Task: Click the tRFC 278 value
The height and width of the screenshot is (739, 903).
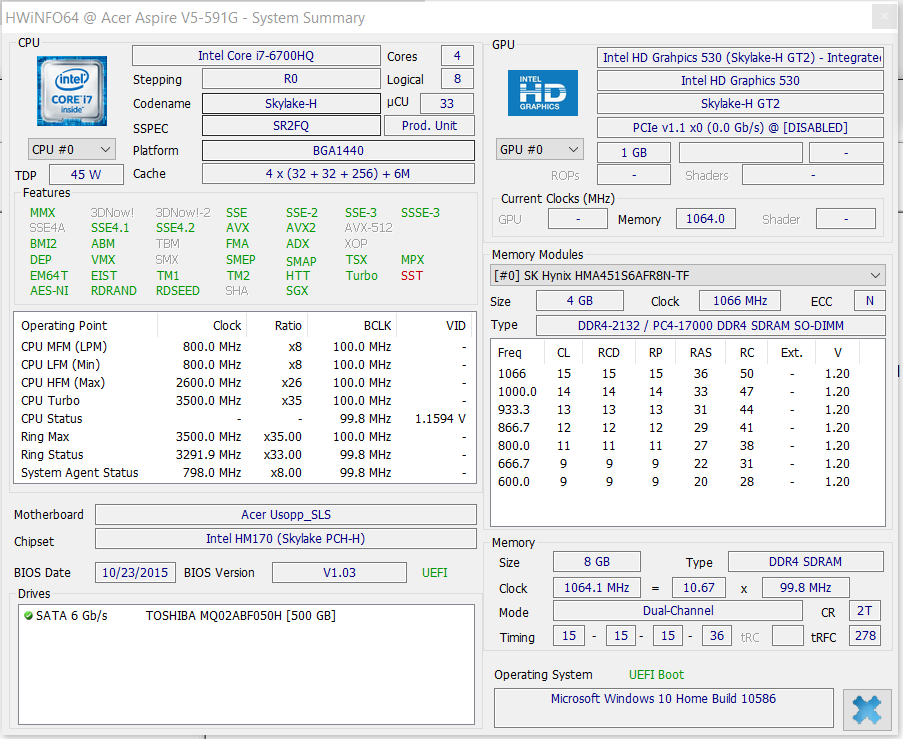Action: tap(866, 636)
